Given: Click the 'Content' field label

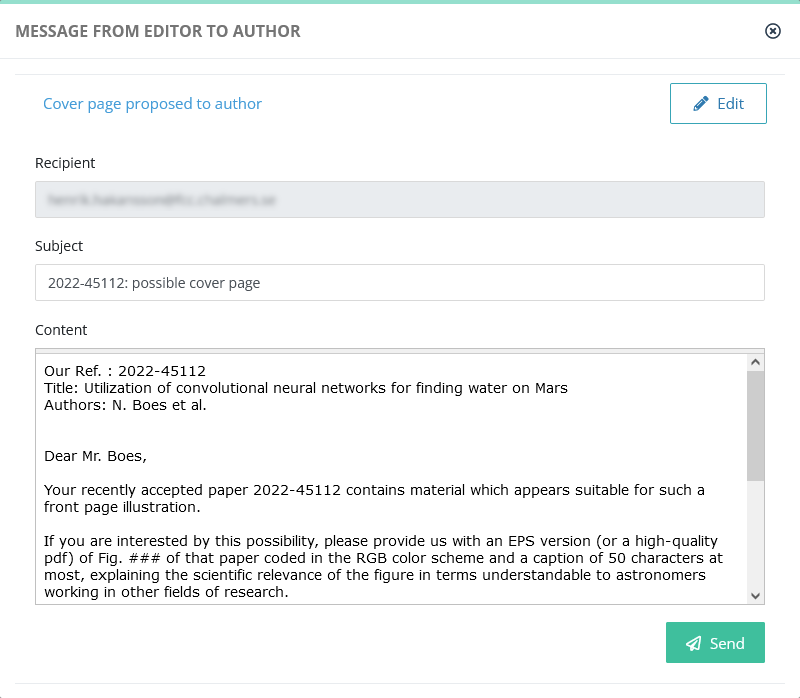Looking at the screenshot, I should [61, 330].
